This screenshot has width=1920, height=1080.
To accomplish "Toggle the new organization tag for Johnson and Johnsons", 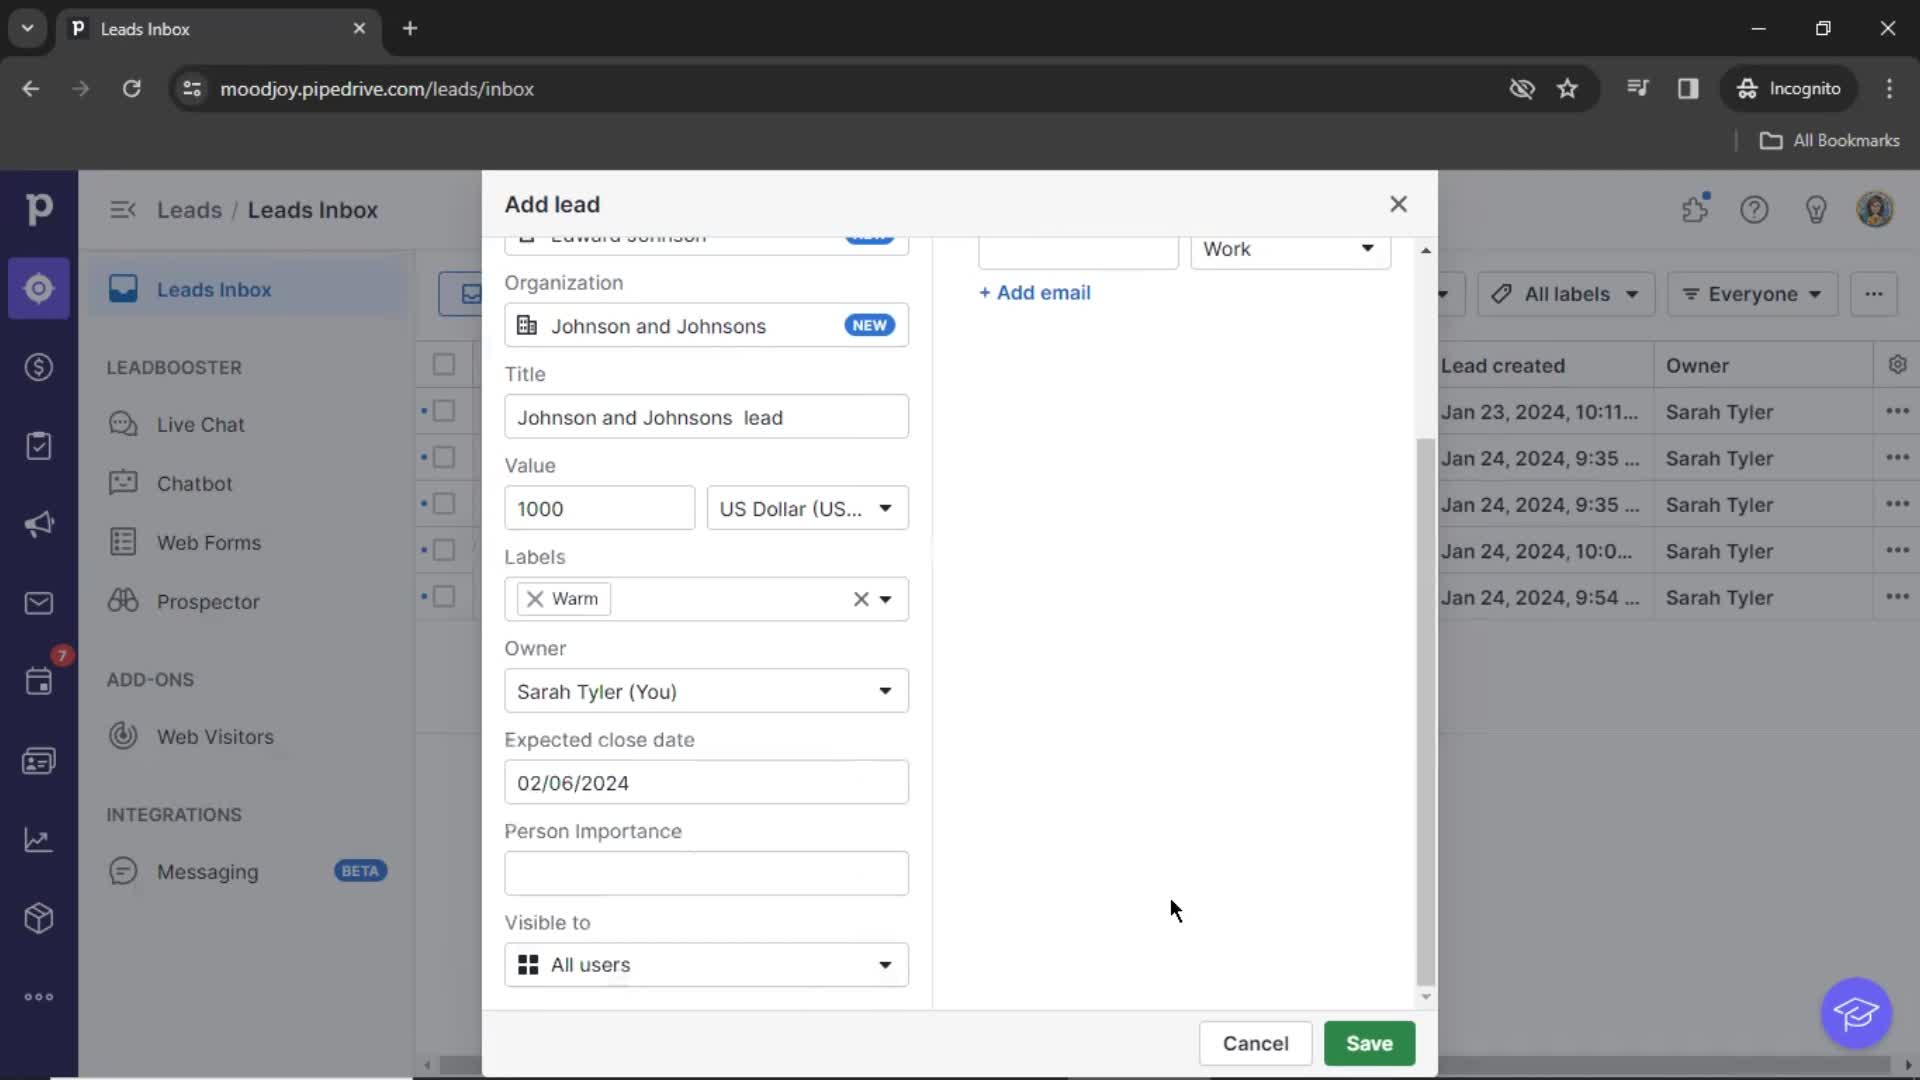I will pos(868,326).
